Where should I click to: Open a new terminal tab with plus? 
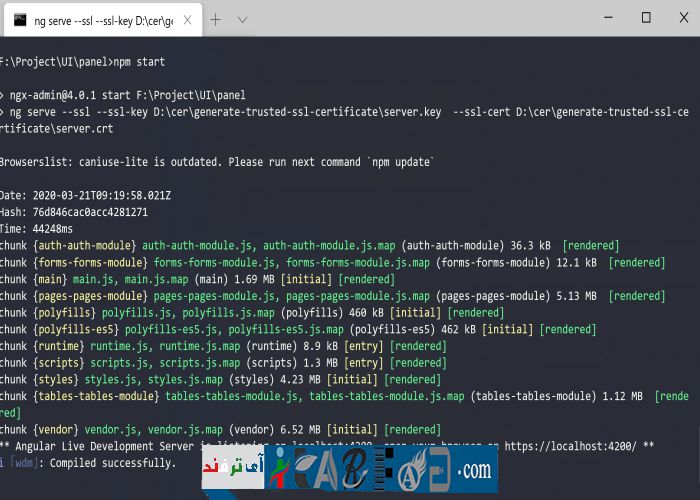click(x=216, y=19)
